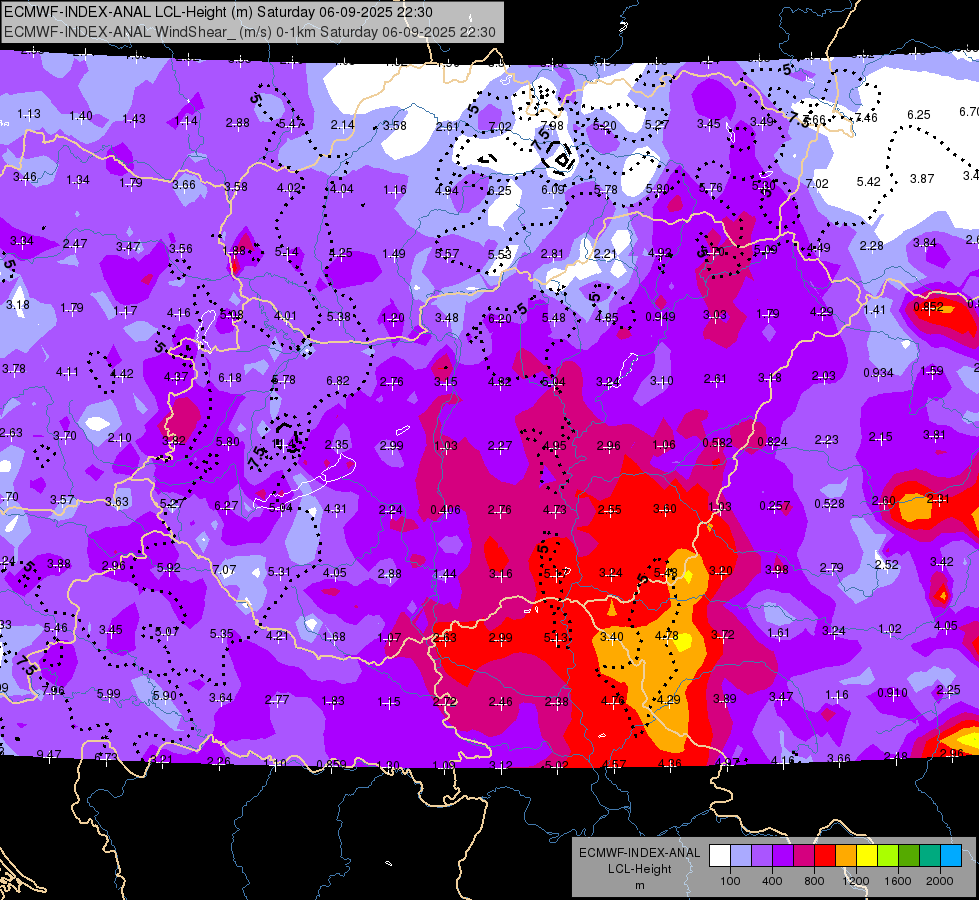Click the wind shear value 4.31

coord(335,508)
